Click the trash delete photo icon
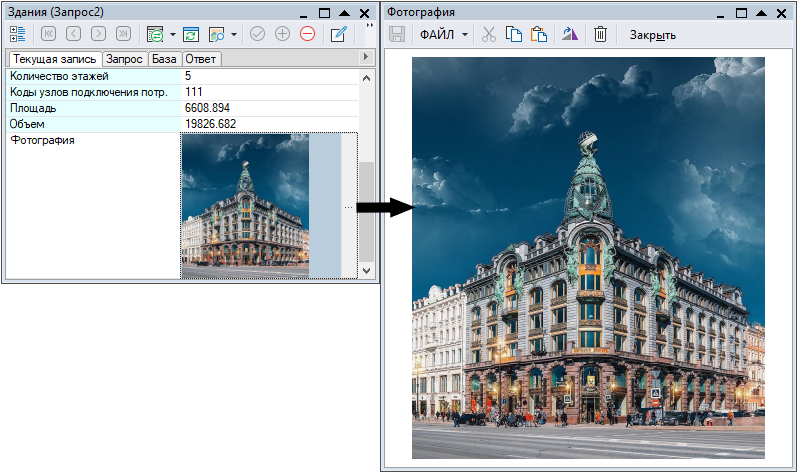Image resolution: width=797 pixels, height=472 pixels. 600,35
